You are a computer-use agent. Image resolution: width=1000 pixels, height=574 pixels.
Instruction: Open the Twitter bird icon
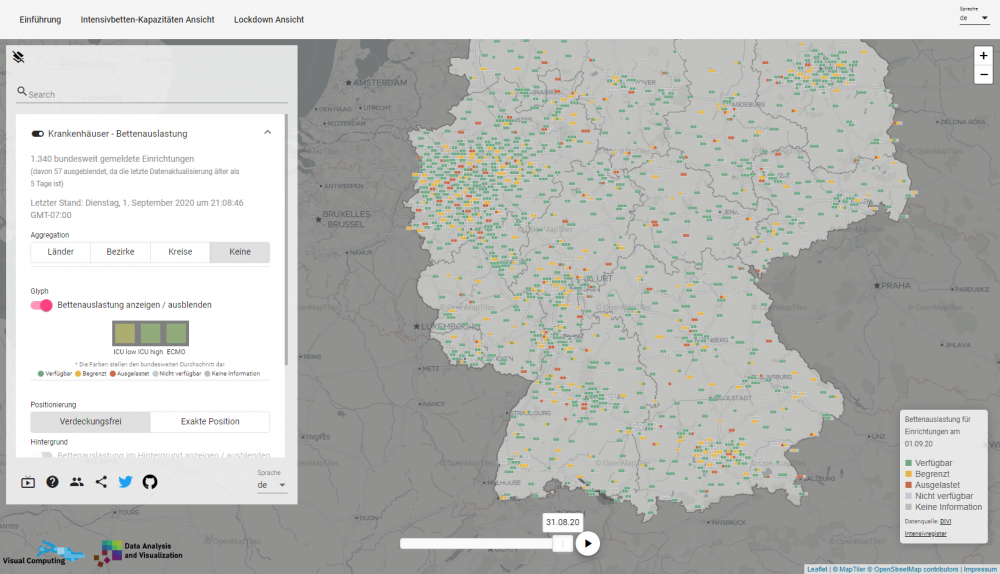[x=125, y=482]
